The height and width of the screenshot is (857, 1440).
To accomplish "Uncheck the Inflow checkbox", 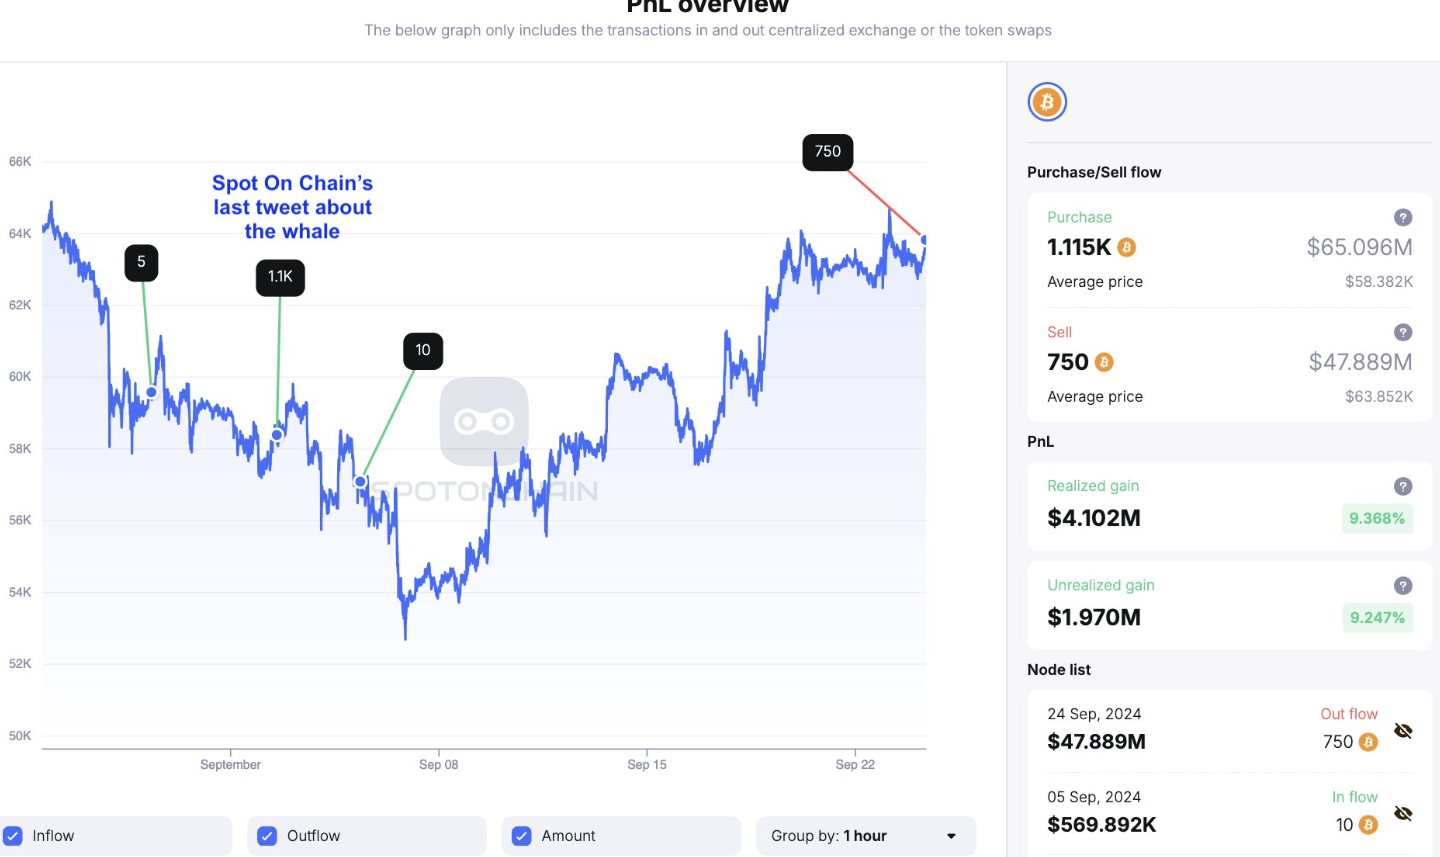I will (x=13, y=836).
